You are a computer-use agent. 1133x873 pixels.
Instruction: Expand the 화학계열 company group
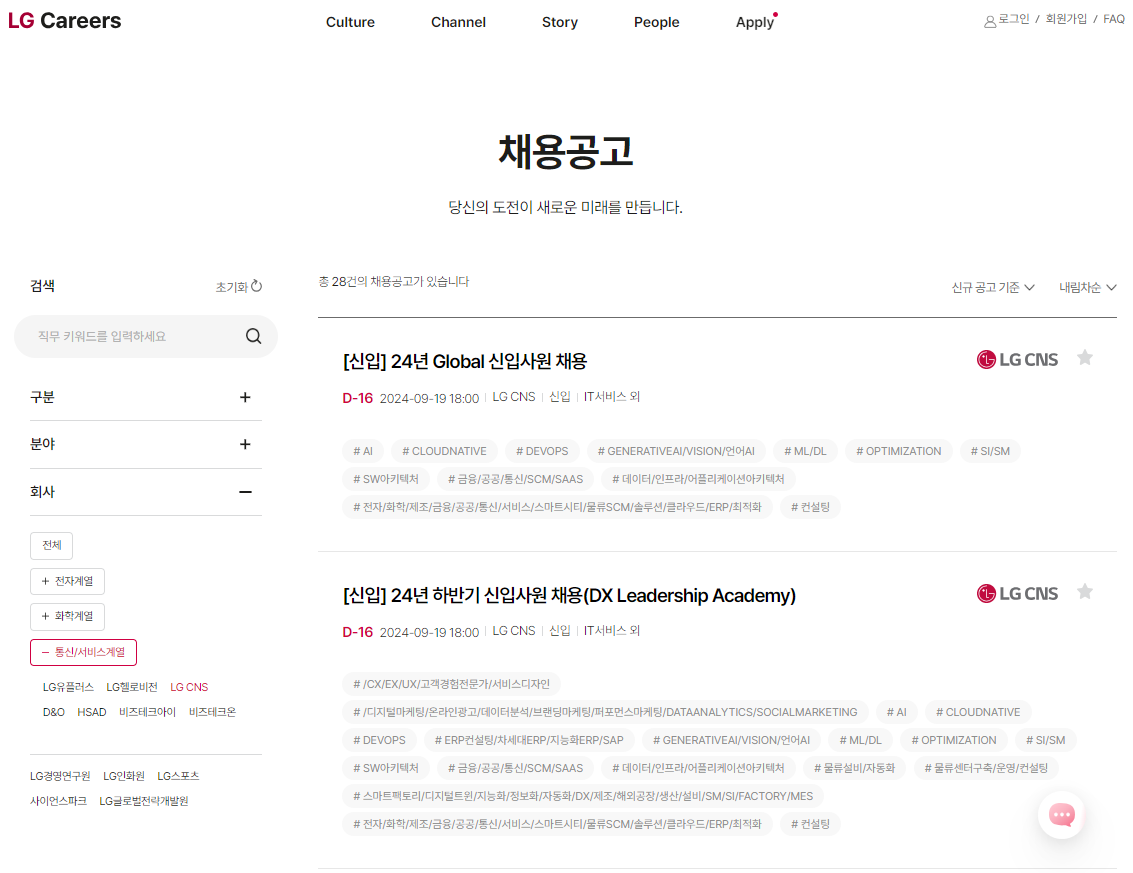(x=67, y=616)
